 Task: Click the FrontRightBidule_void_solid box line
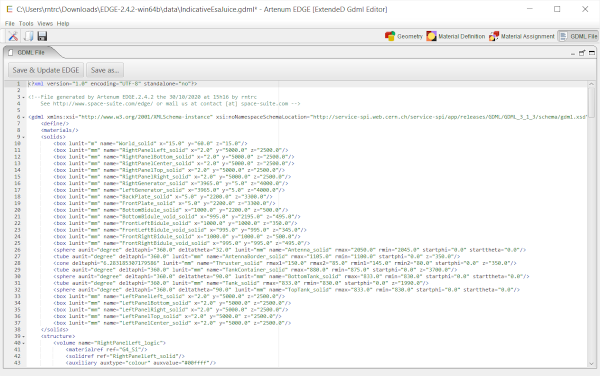[x=181, y=243]
